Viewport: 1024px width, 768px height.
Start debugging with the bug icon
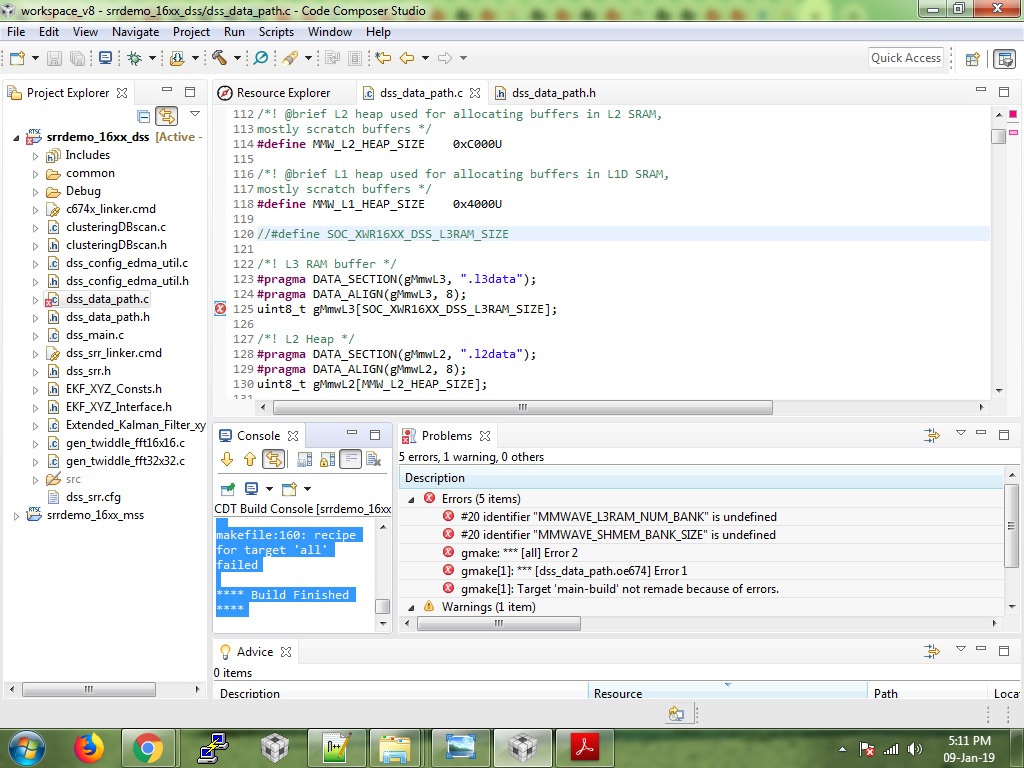[135, 58]
